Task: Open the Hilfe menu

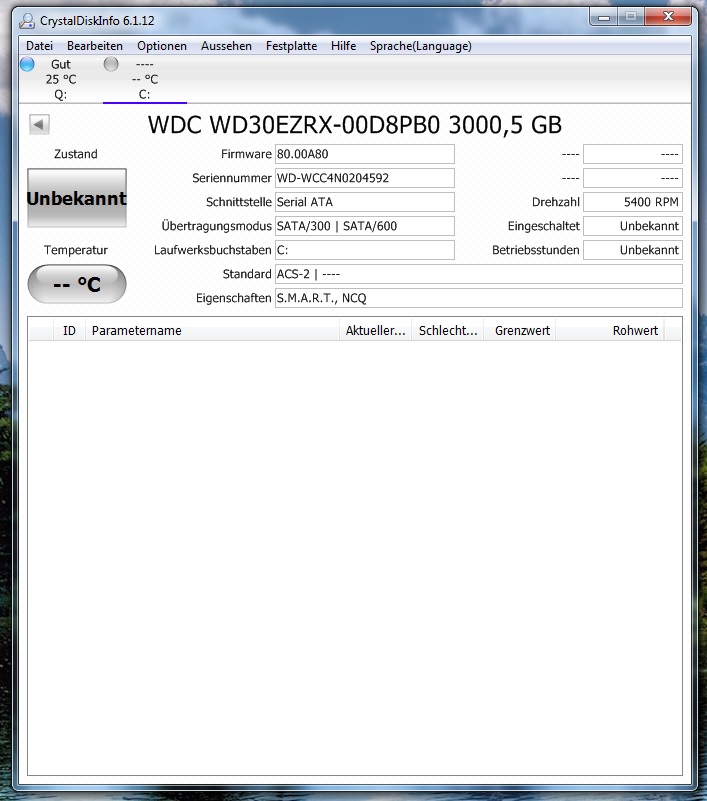Action: [343, 46]
